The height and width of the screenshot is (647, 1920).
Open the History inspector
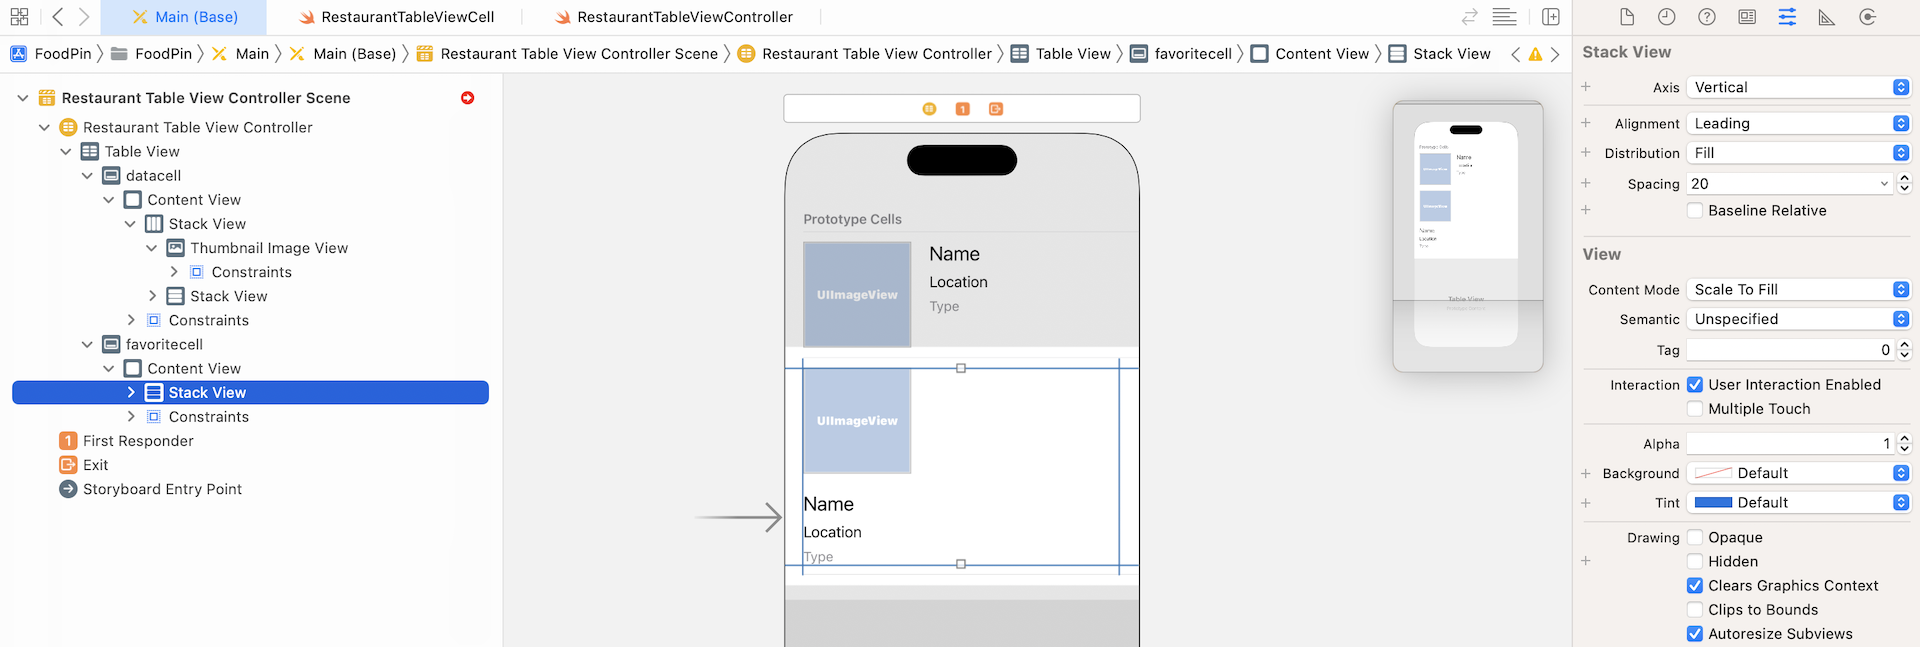[x=1666, y=17]
